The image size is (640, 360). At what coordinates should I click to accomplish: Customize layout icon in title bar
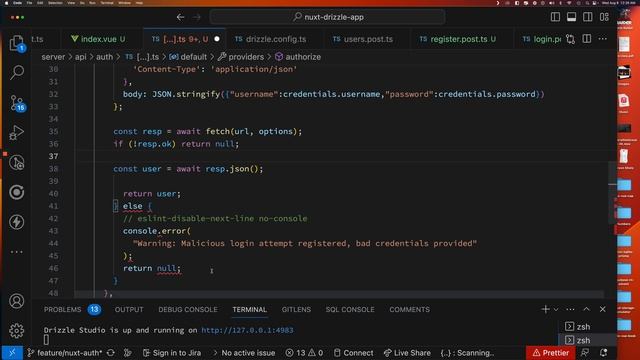[x=604, y=17]
